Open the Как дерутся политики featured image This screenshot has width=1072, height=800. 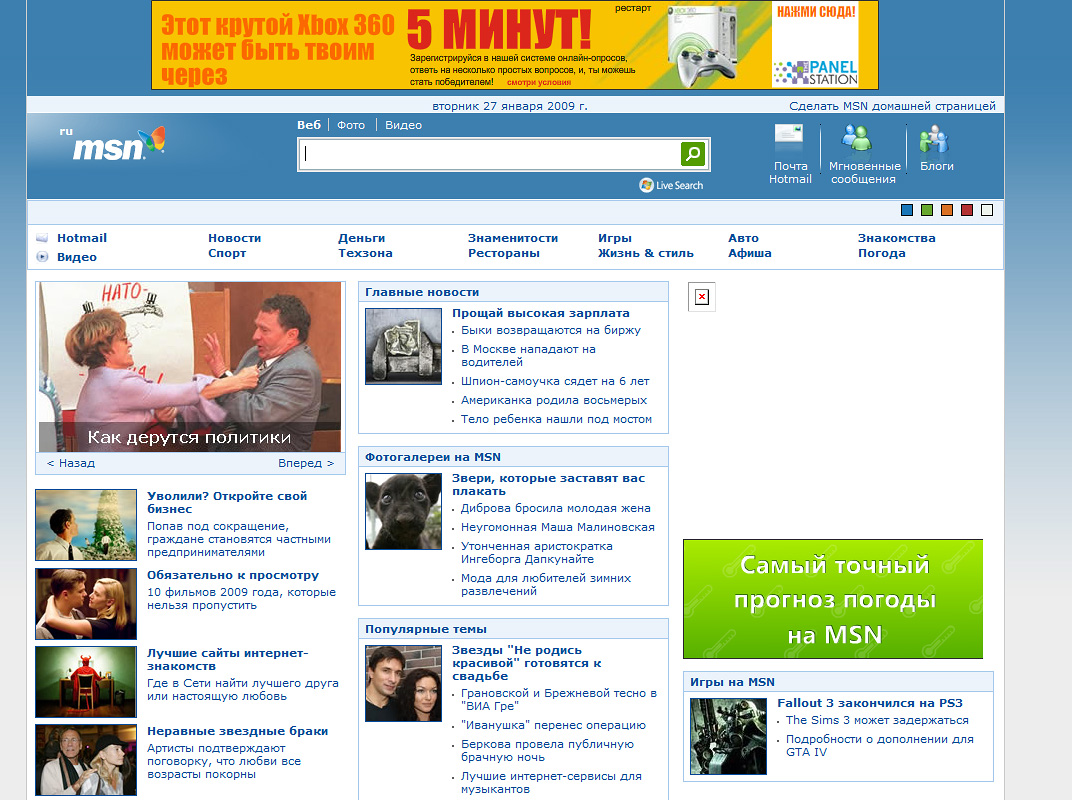190,366
